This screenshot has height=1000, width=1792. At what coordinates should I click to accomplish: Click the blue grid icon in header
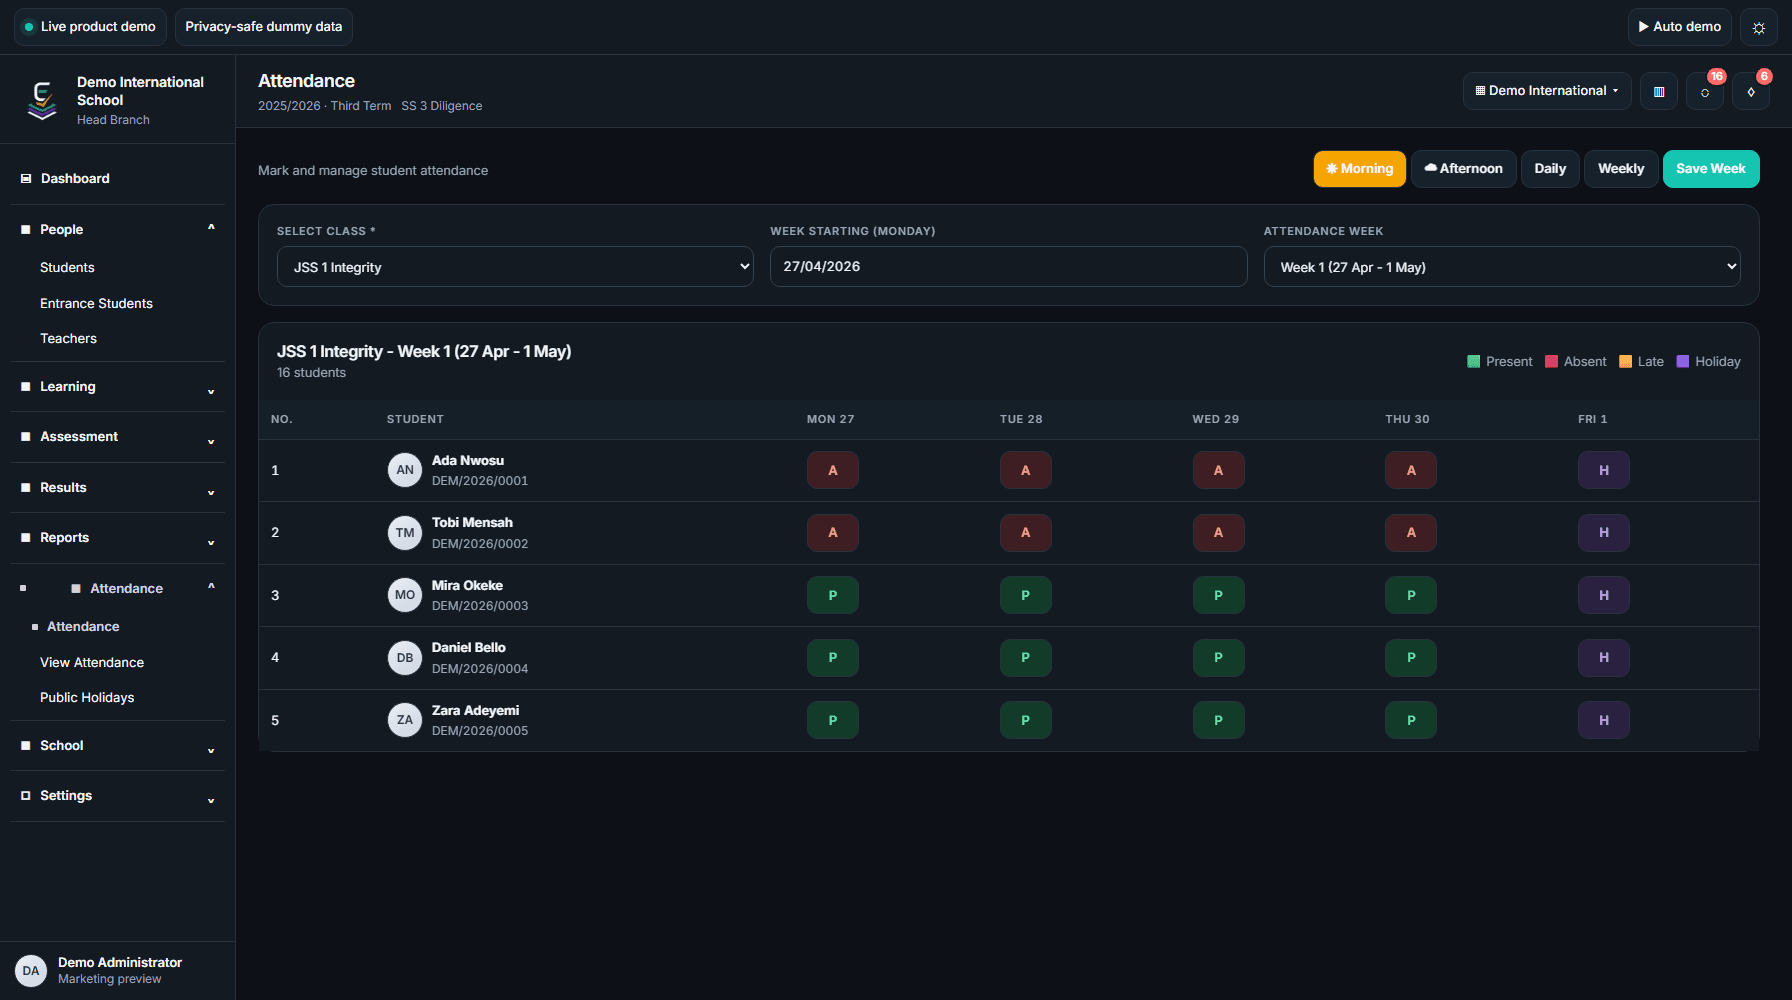[1659, 91]
